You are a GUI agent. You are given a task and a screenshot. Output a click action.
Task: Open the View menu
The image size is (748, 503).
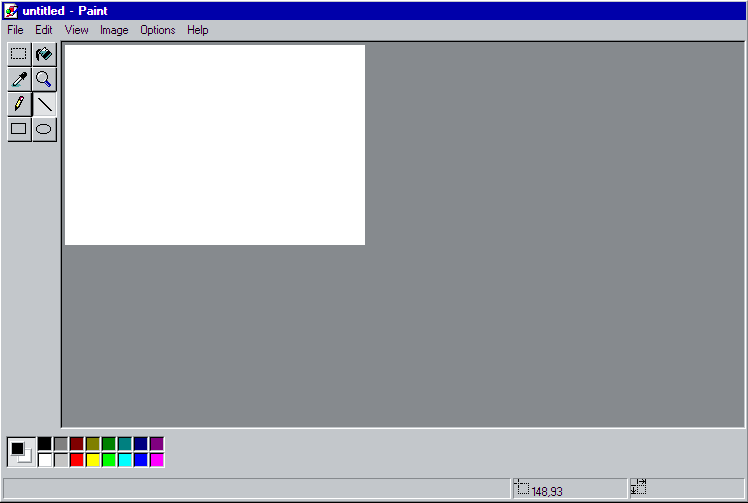click(76, 30)
